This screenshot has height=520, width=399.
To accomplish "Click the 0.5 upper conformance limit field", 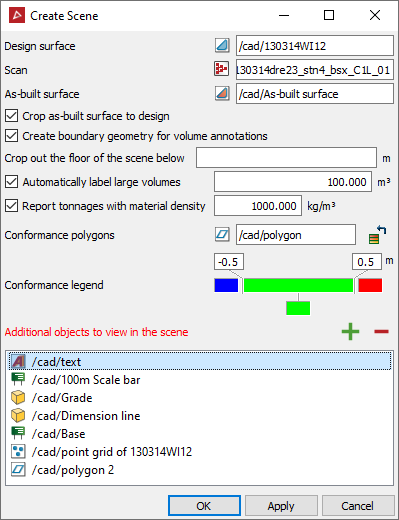I will [367, 262].
